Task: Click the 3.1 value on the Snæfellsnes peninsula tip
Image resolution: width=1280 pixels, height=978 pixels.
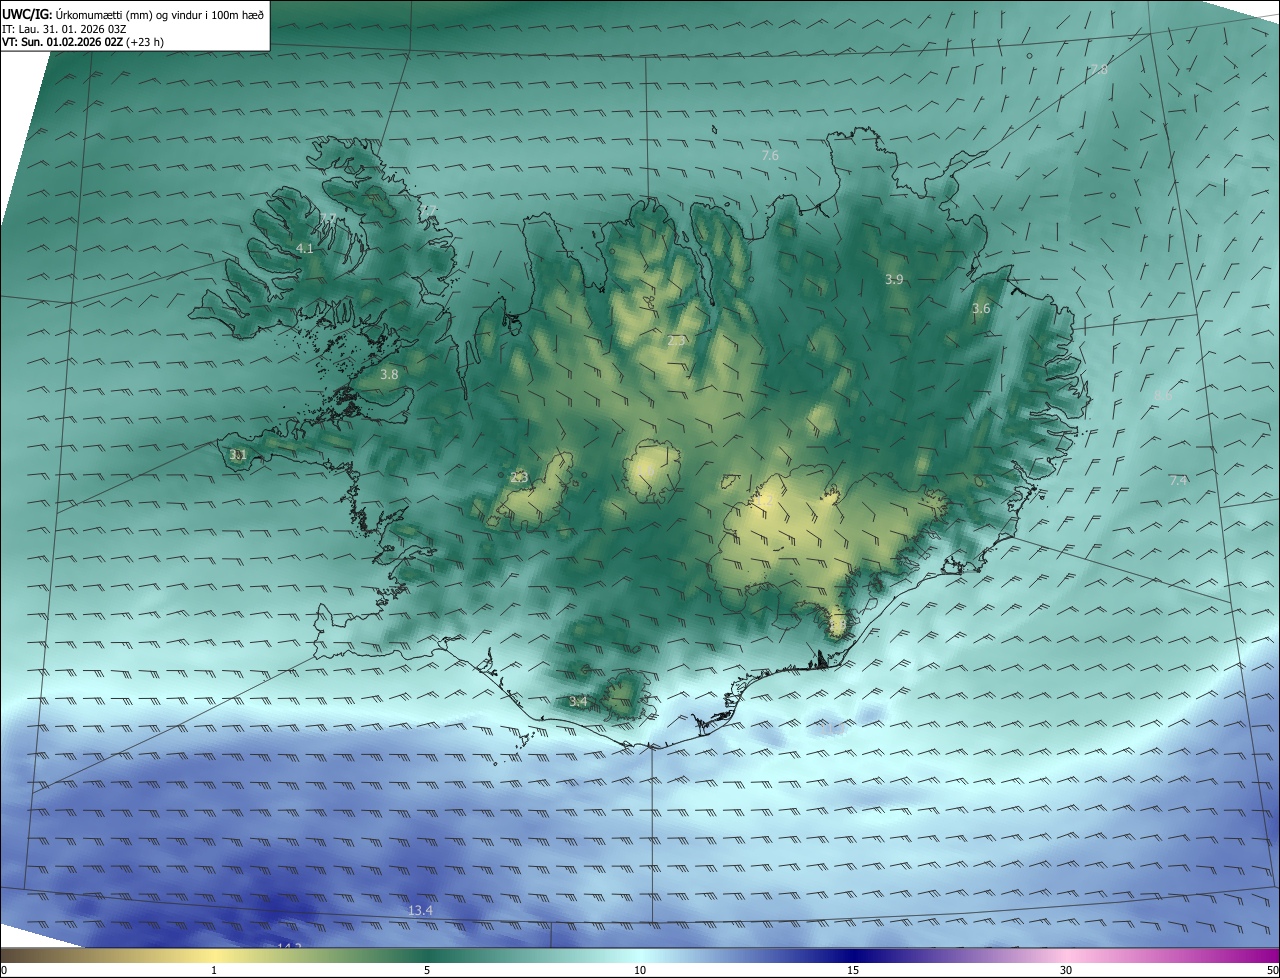Action: coord(238,454)
